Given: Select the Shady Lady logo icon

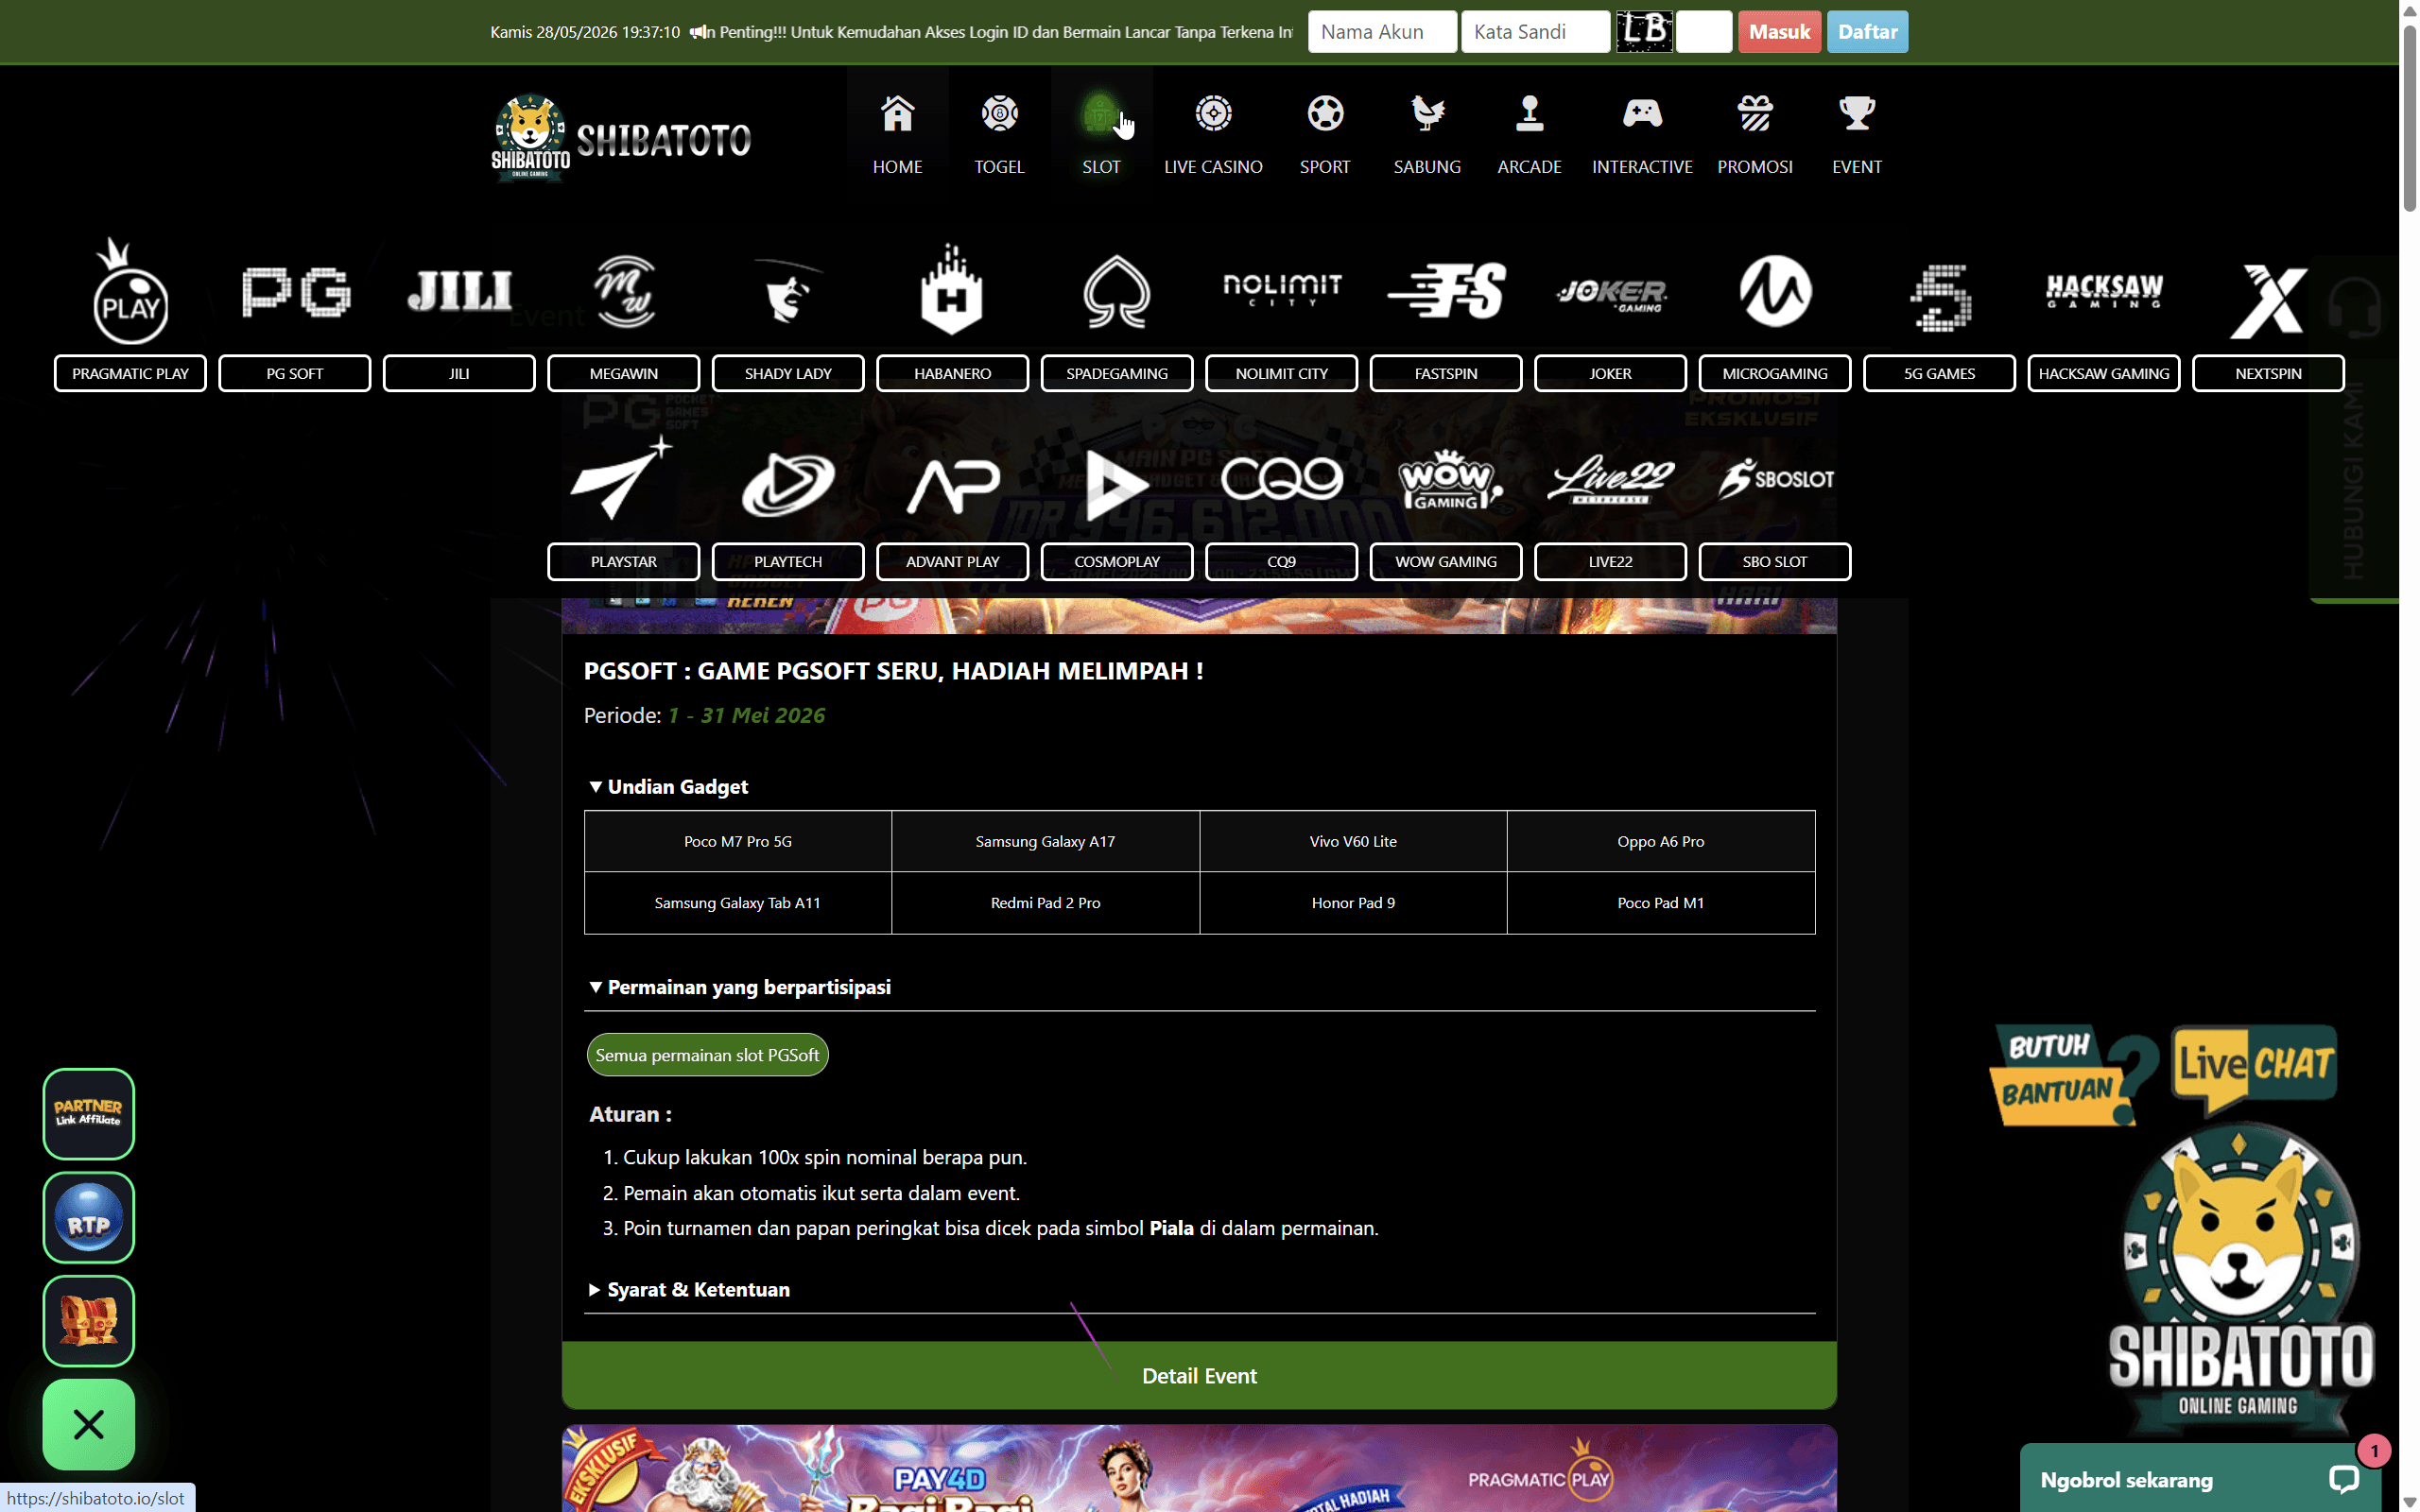Looking at the screenshot, I should pos(788,292).
